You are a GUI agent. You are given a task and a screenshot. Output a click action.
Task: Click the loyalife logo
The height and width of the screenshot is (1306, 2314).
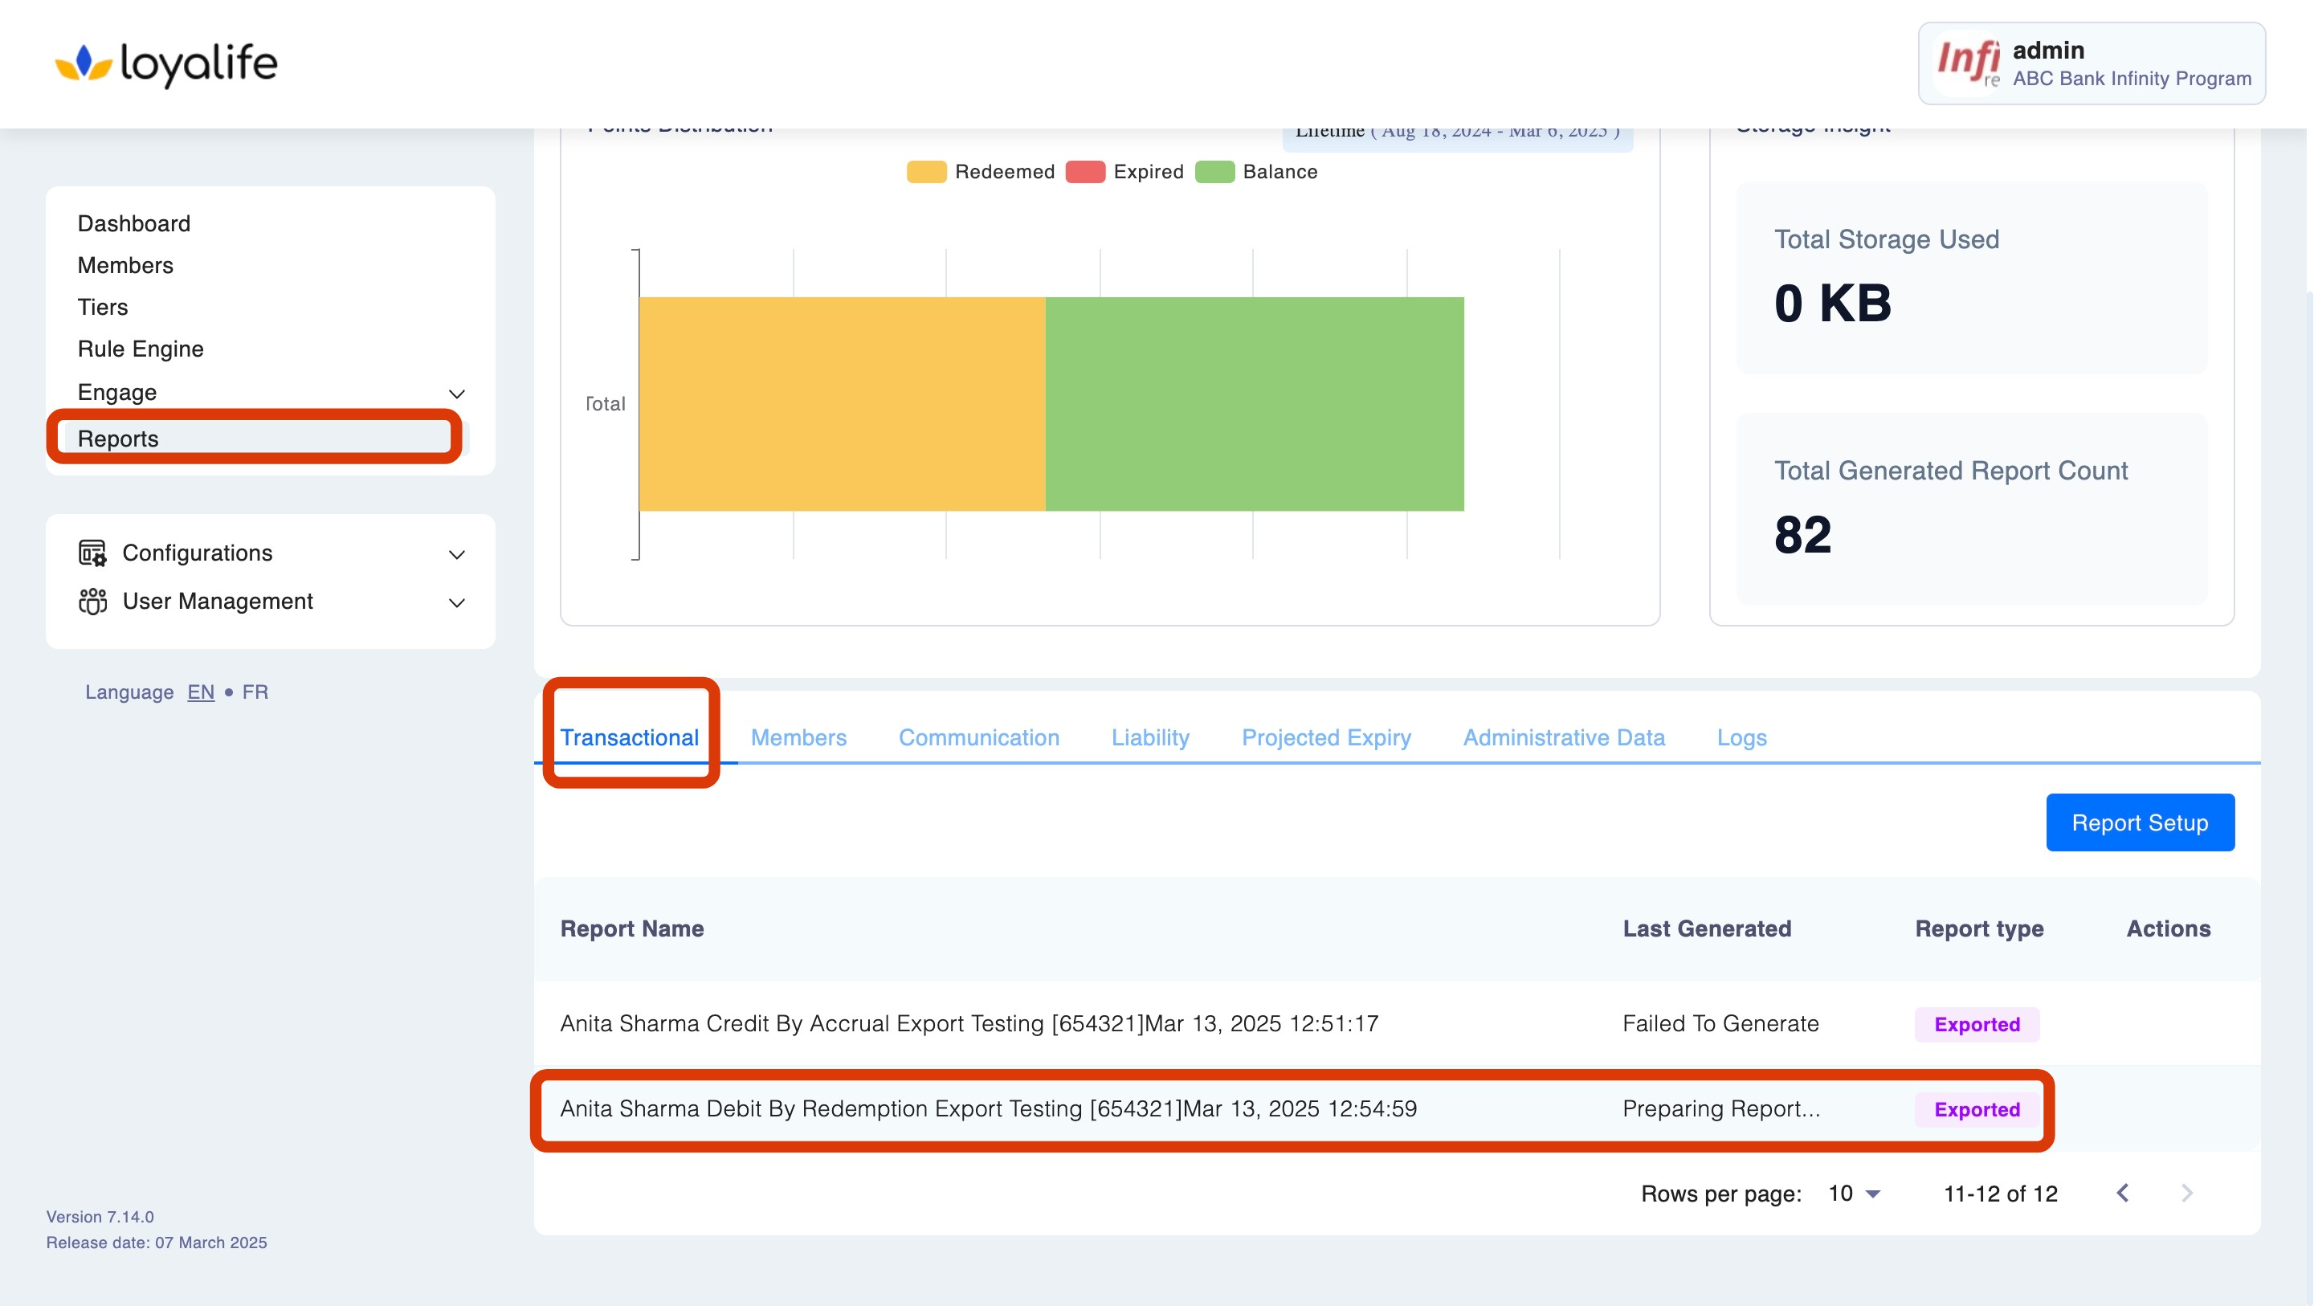[166, 64]
